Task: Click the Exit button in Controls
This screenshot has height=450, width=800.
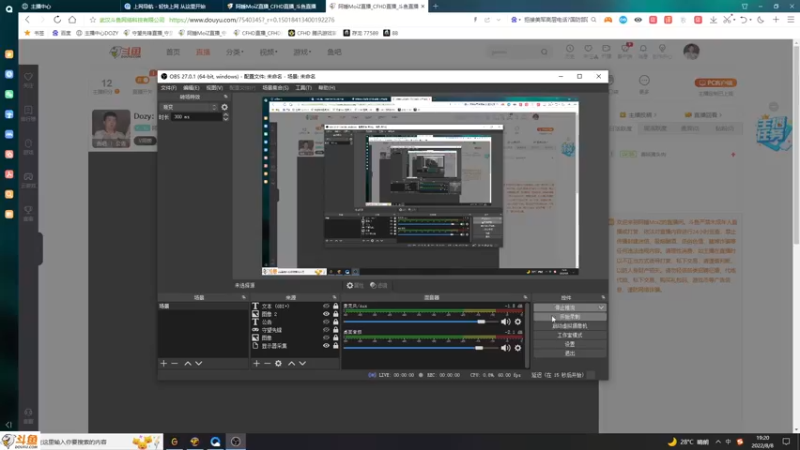Action: click(x=570, y=353)
